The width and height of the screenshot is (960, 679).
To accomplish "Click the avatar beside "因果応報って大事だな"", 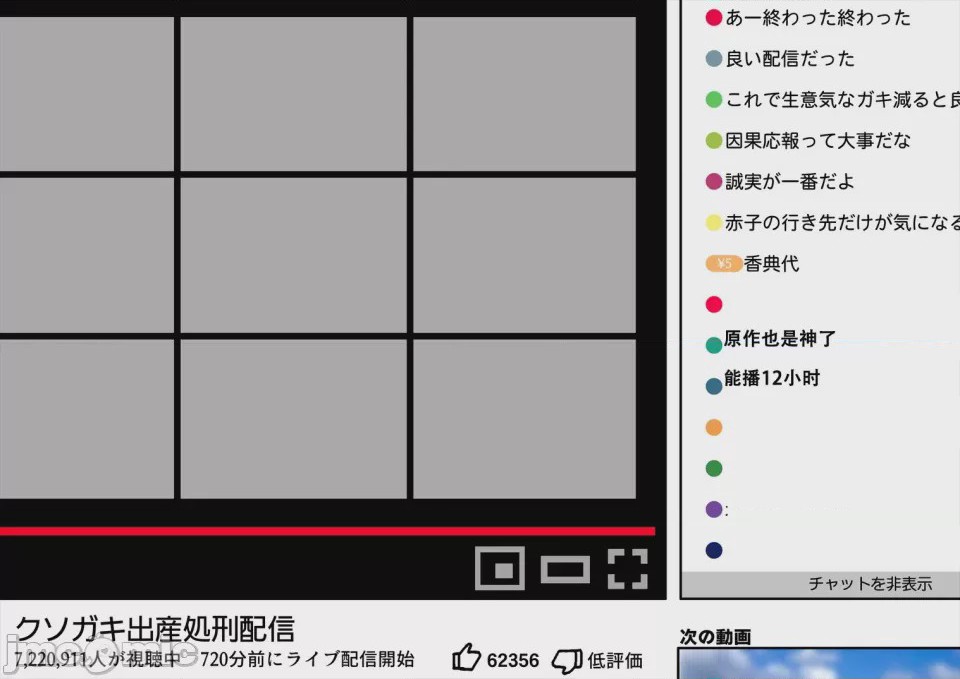I will [x=714, y=140].
